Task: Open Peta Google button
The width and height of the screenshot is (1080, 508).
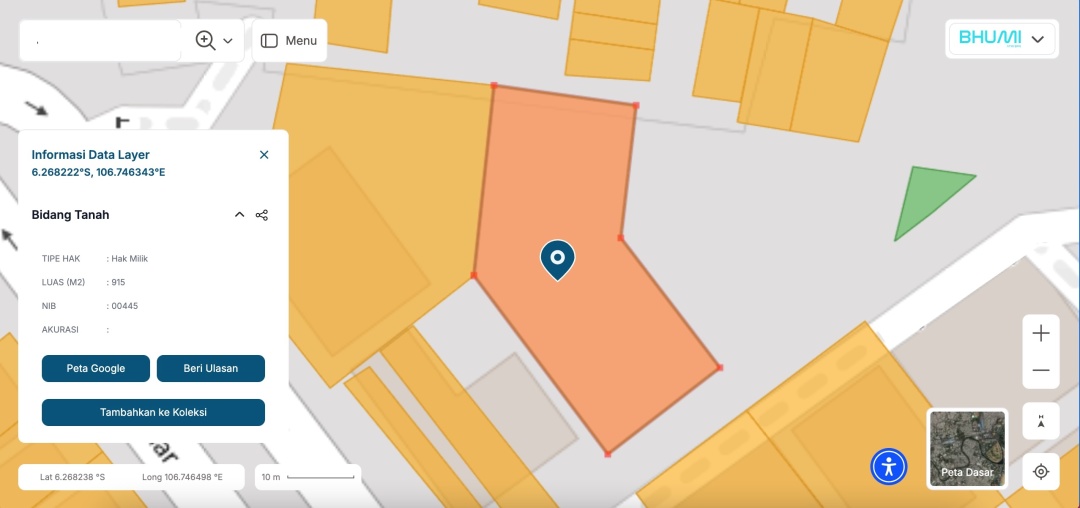Action: pos(96,368)
